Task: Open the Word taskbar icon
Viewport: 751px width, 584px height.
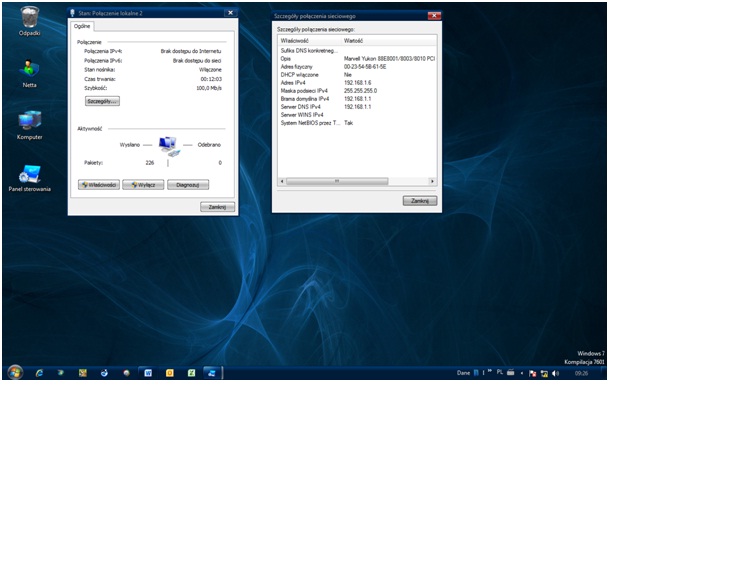Action: (148, 372)
